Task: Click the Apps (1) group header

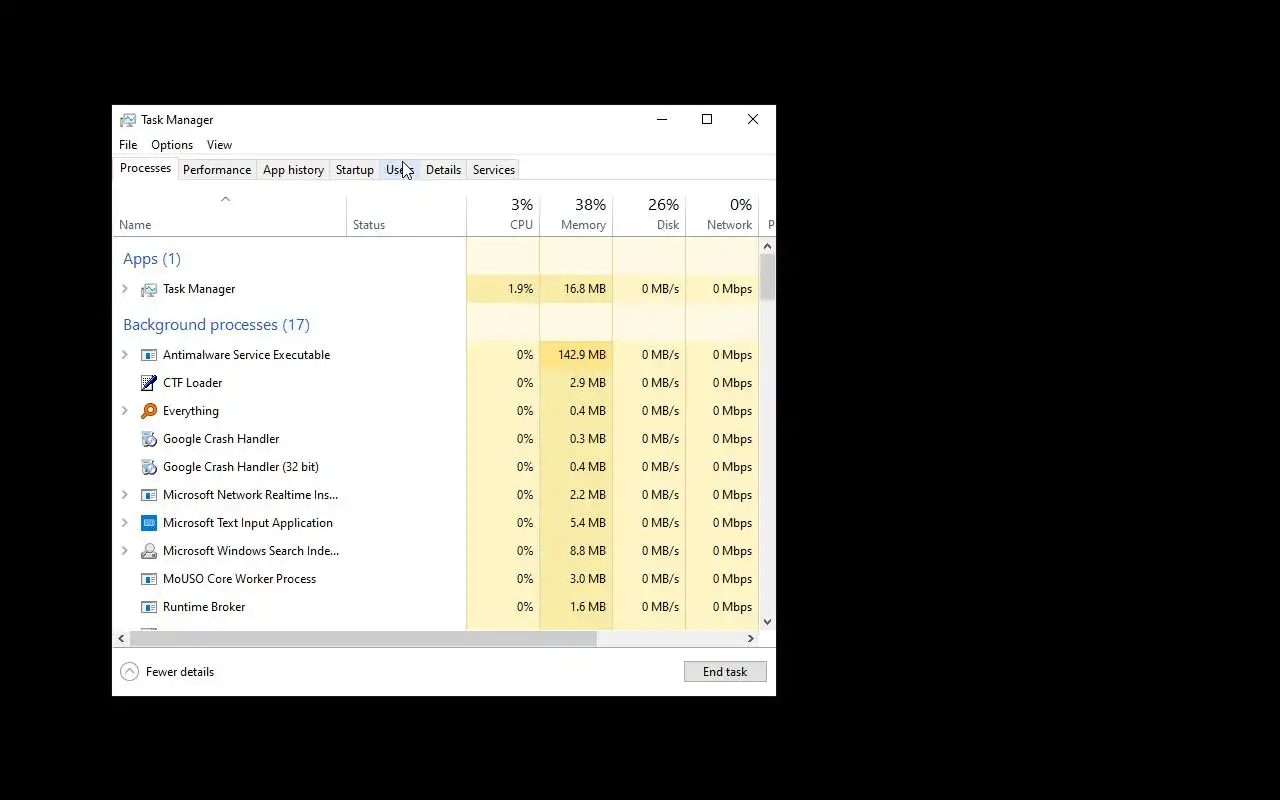Action: tap(152, 259)
